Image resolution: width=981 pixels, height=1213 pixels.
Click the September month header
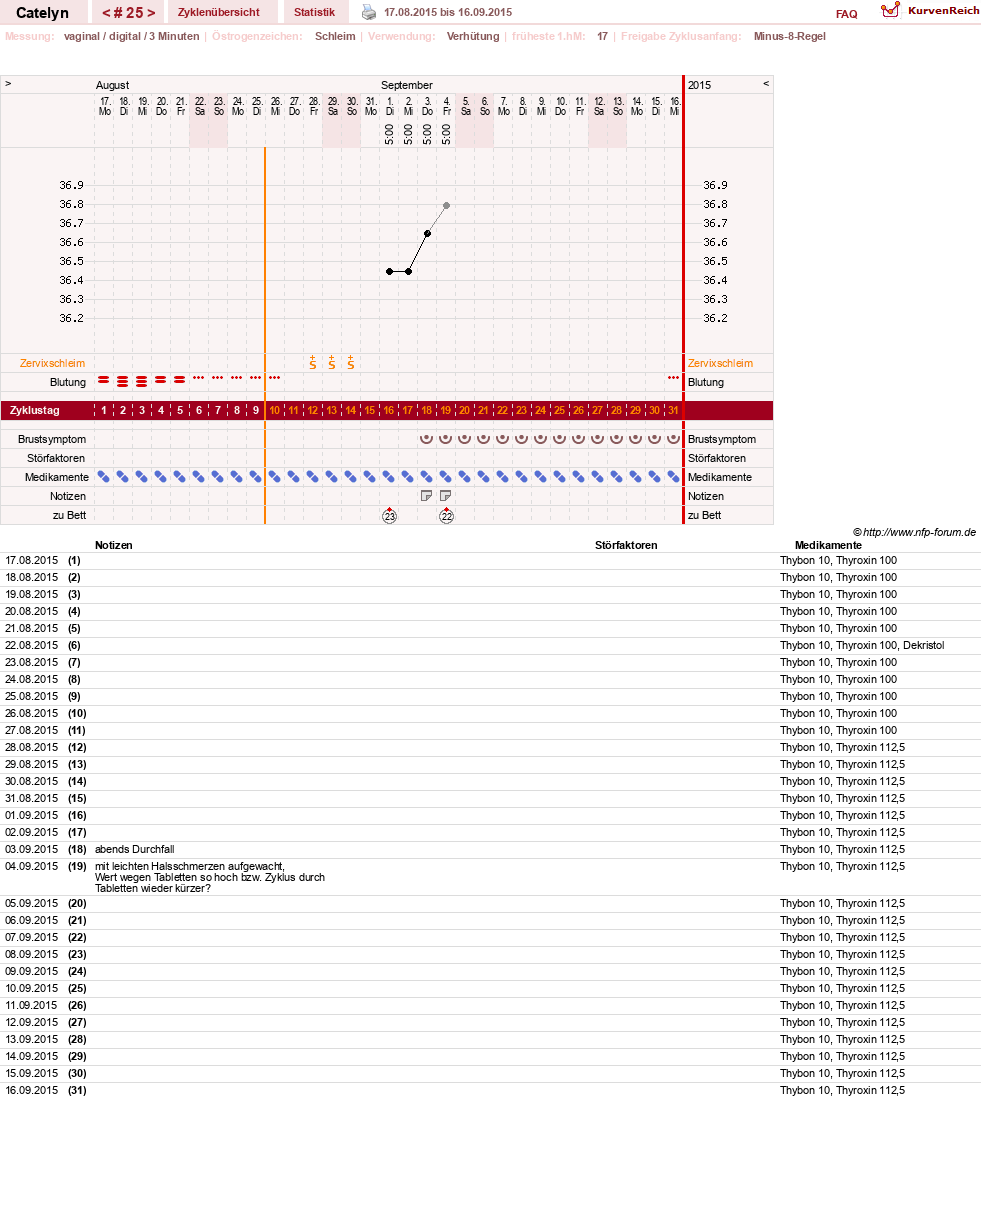click(407, 85)
